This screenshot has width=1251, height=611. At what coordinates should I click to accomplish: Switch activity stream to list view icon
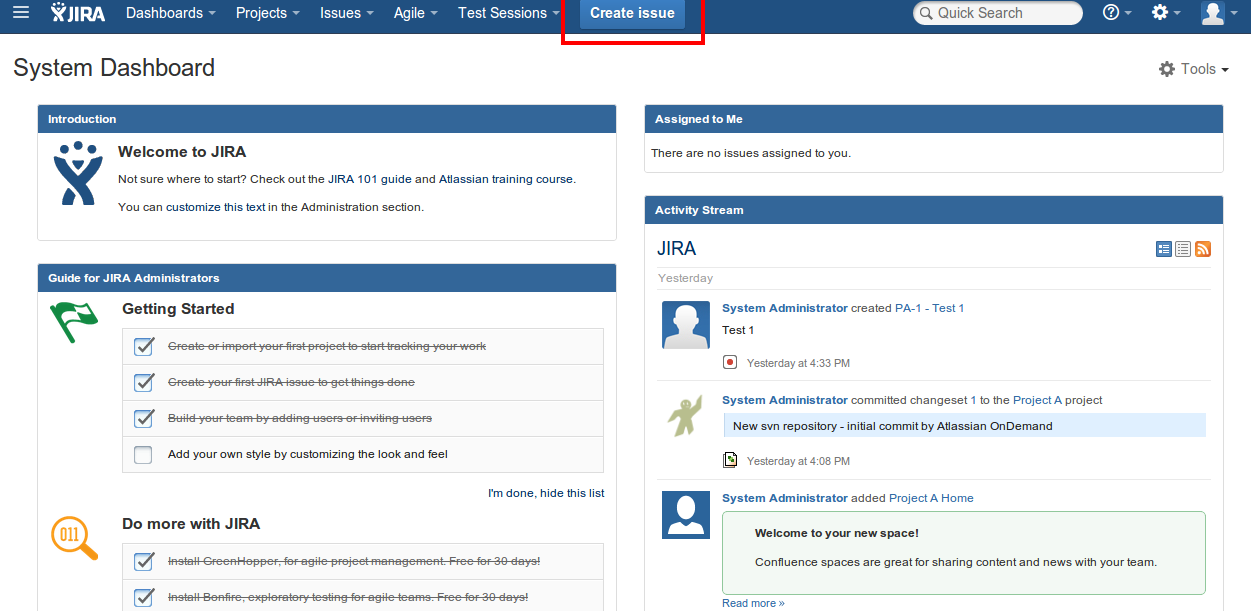tap(1183, 249)
